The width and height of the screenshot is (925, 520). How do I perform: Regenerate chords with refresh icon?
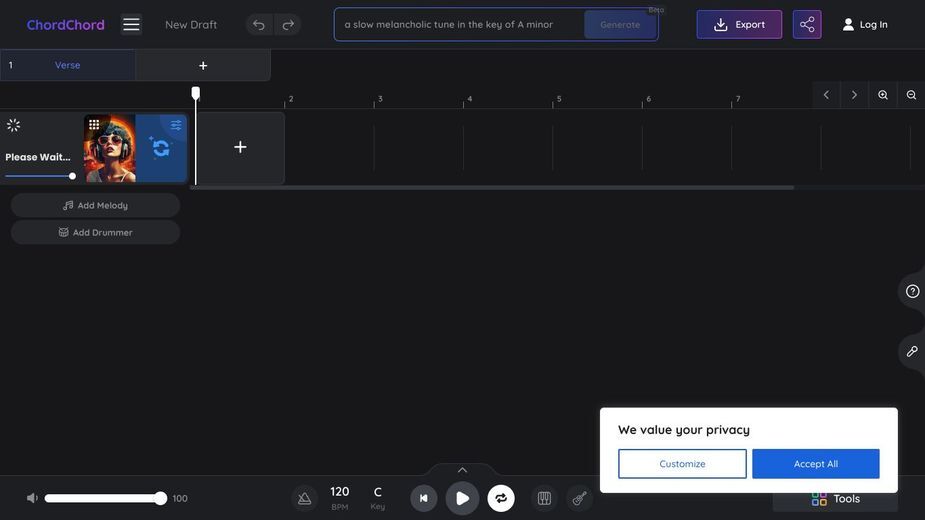pyautogui.click(x=160, y=148)
